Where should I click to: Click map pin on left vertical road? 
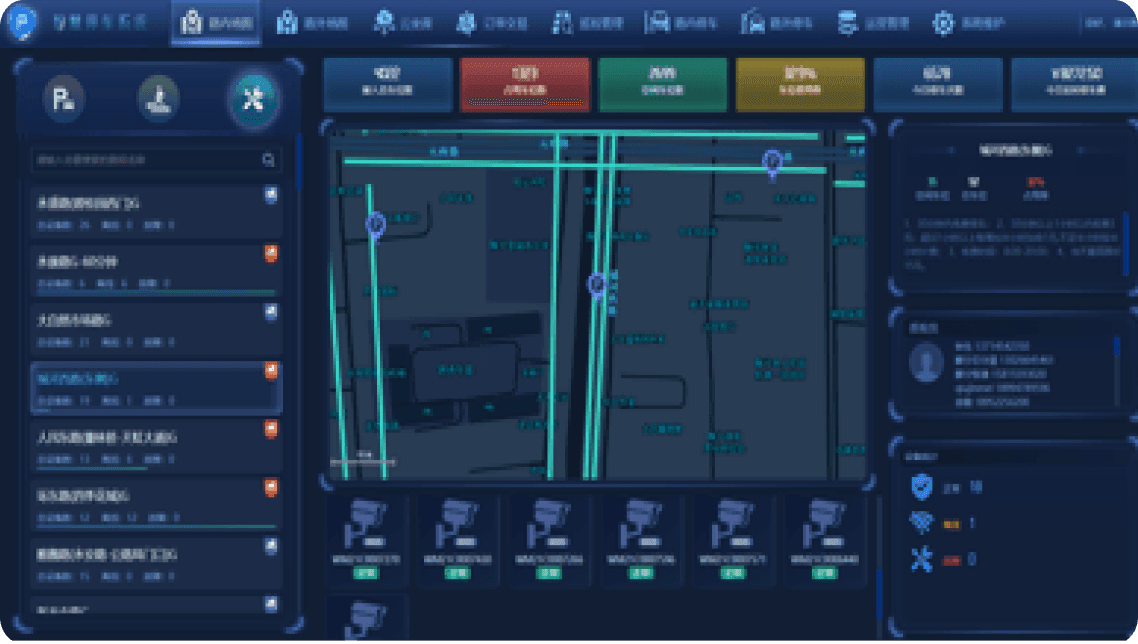375,225
